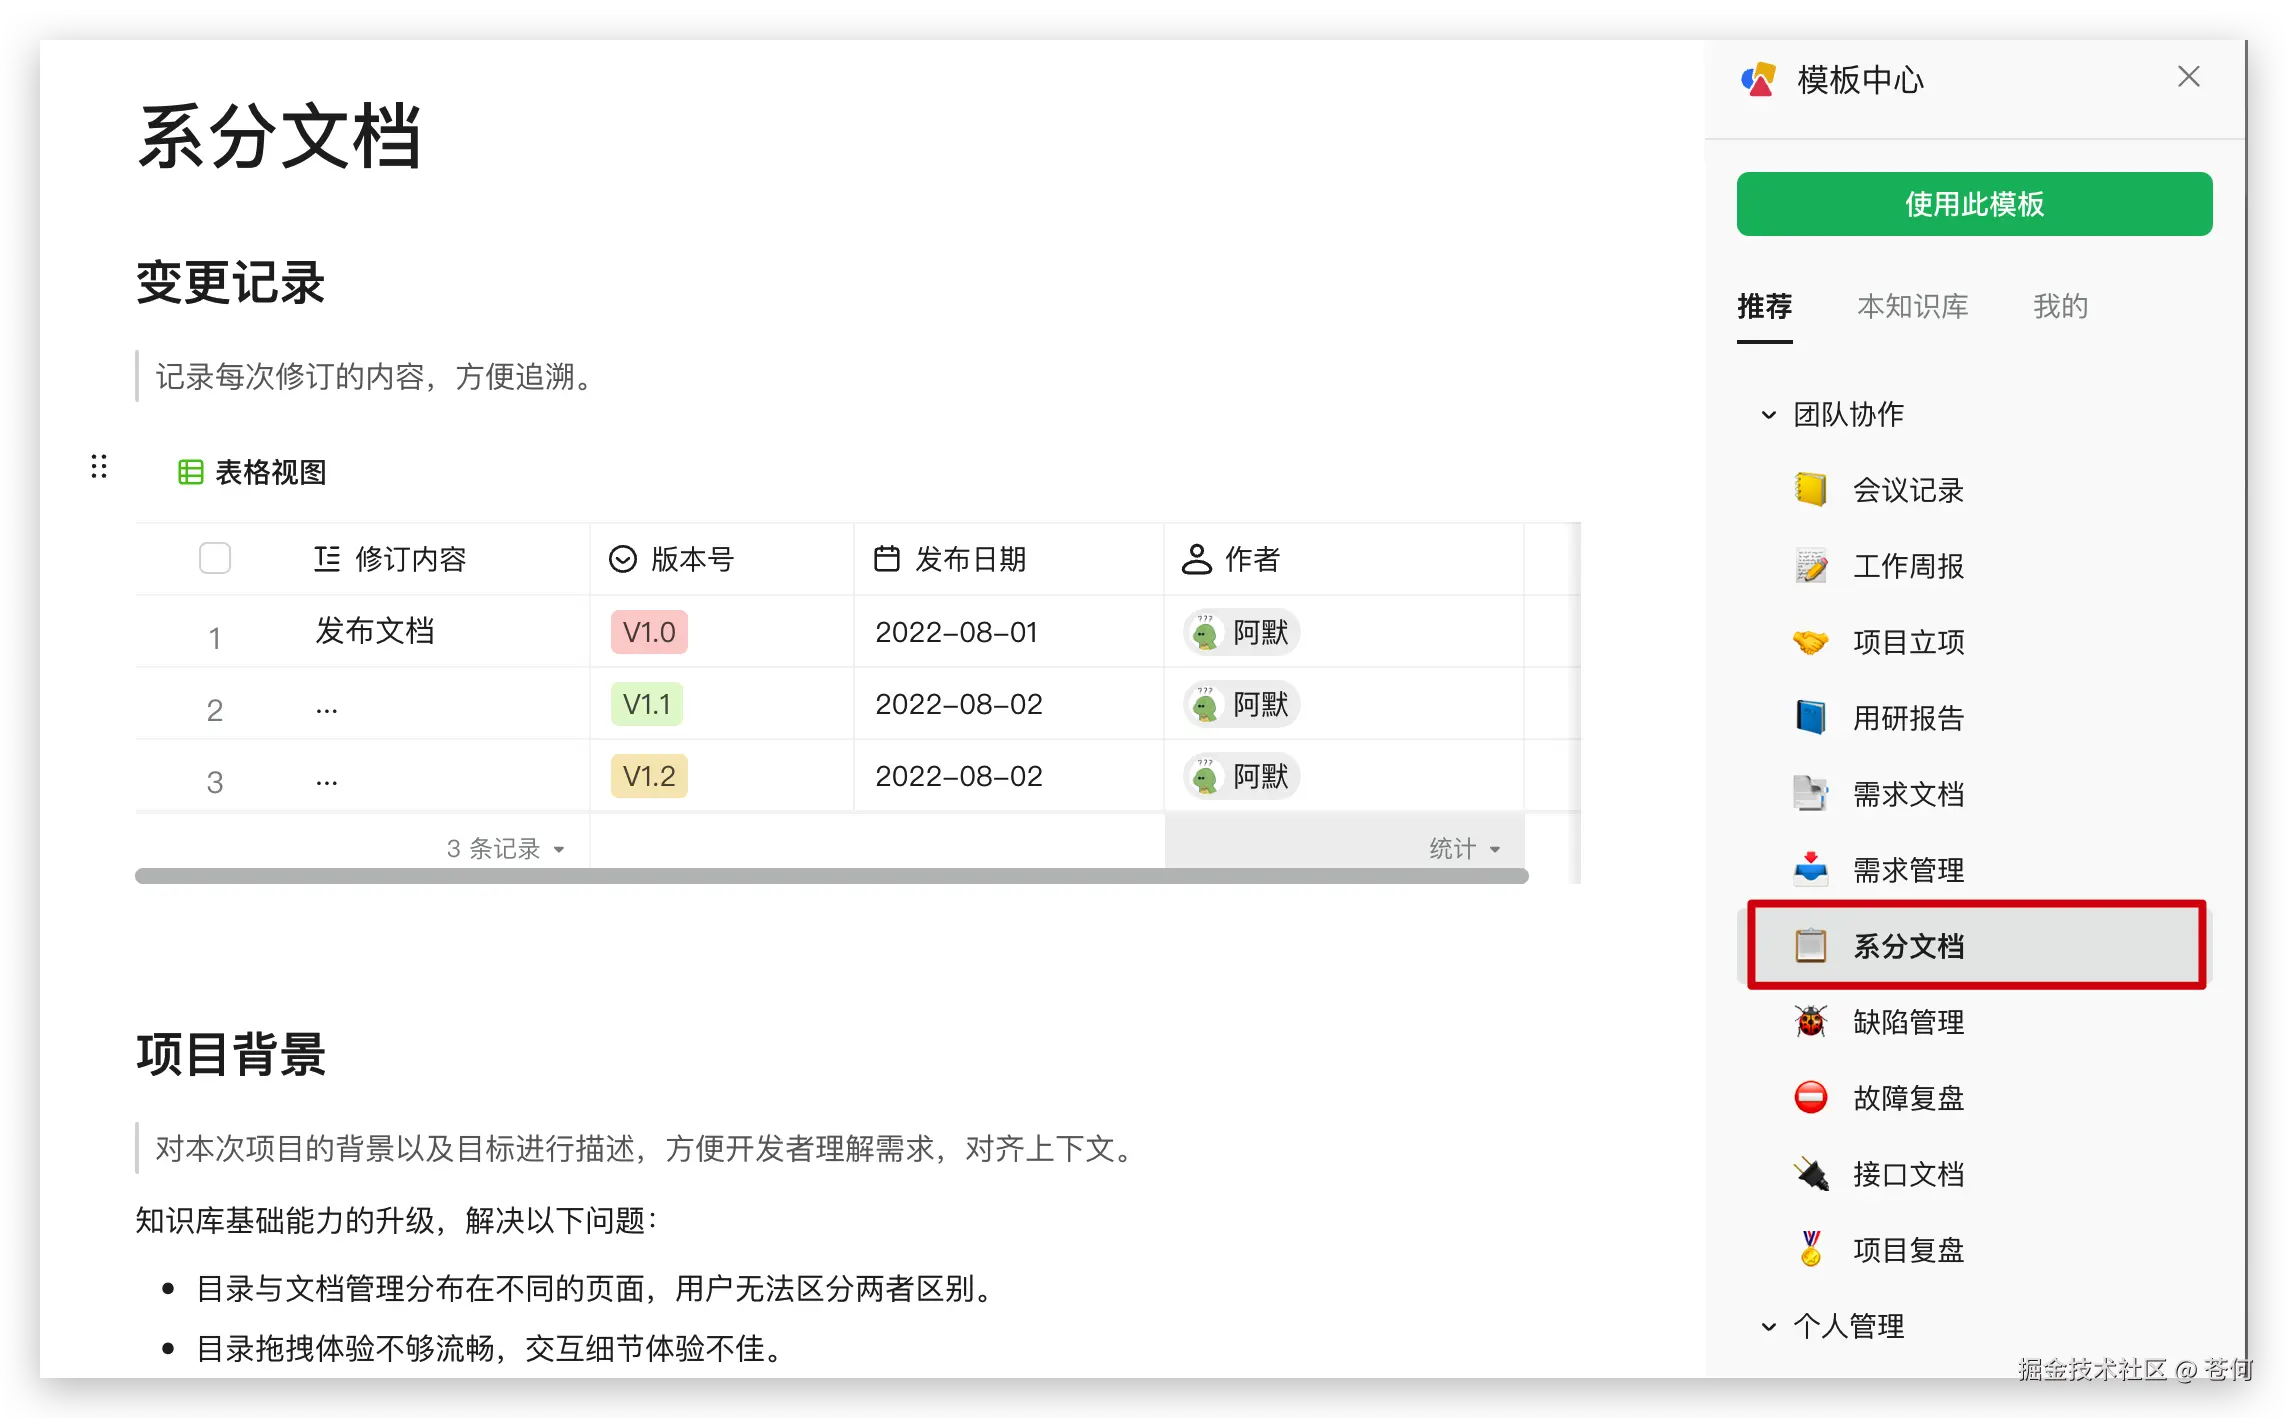The image size is (2288, 1418).
Task: Click the 需求管理 inbox tray icon
Action: [x=1810, y=870]
